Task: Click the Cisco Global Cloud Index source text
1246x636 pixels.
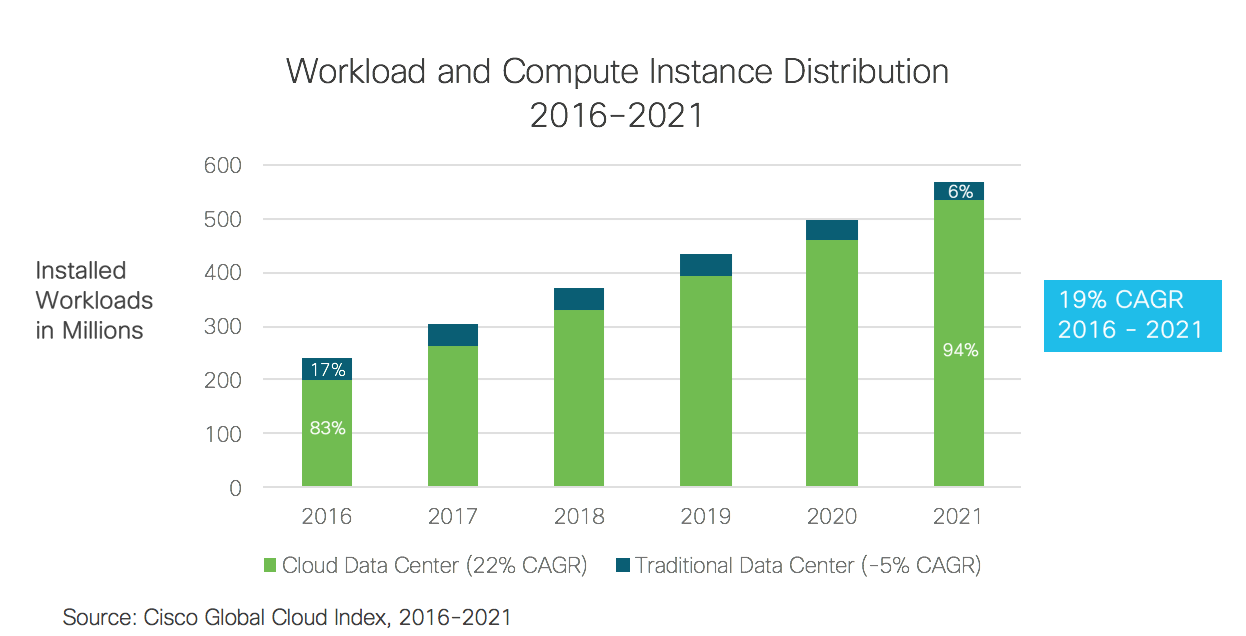Action: point(287,617)
